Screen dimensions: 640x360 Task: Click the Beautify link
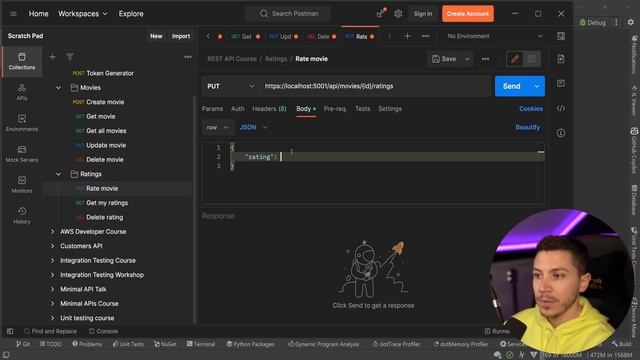527,127
